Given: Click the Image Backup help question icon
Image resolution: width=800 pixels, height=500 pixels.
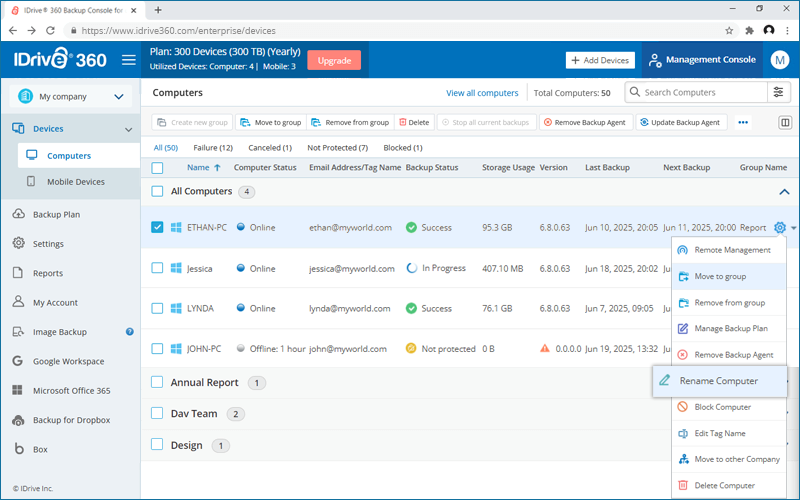Looking at the screenshot, I should (130, 332).
